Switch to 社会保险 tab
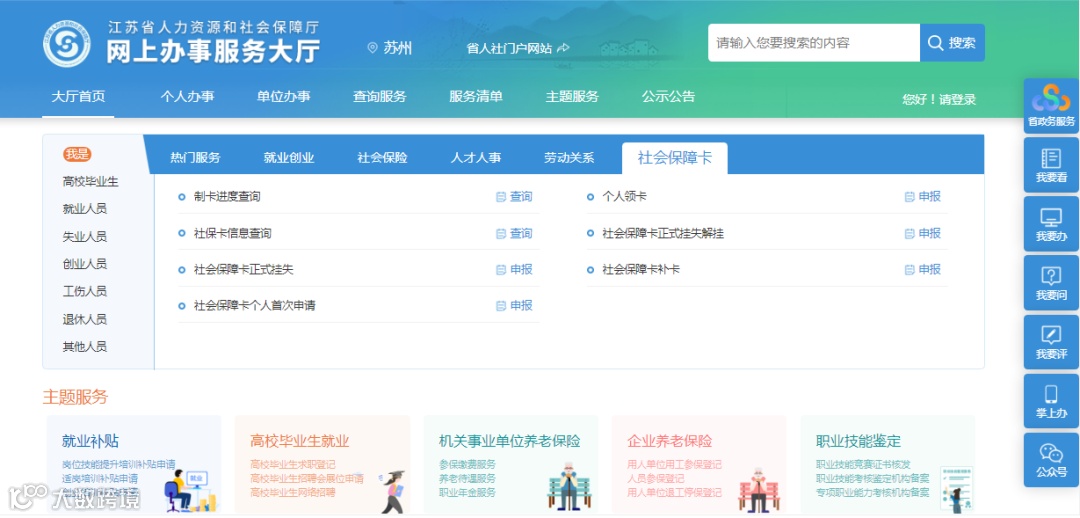Screen dimensions: 1080x518 (x=382, y=158)
